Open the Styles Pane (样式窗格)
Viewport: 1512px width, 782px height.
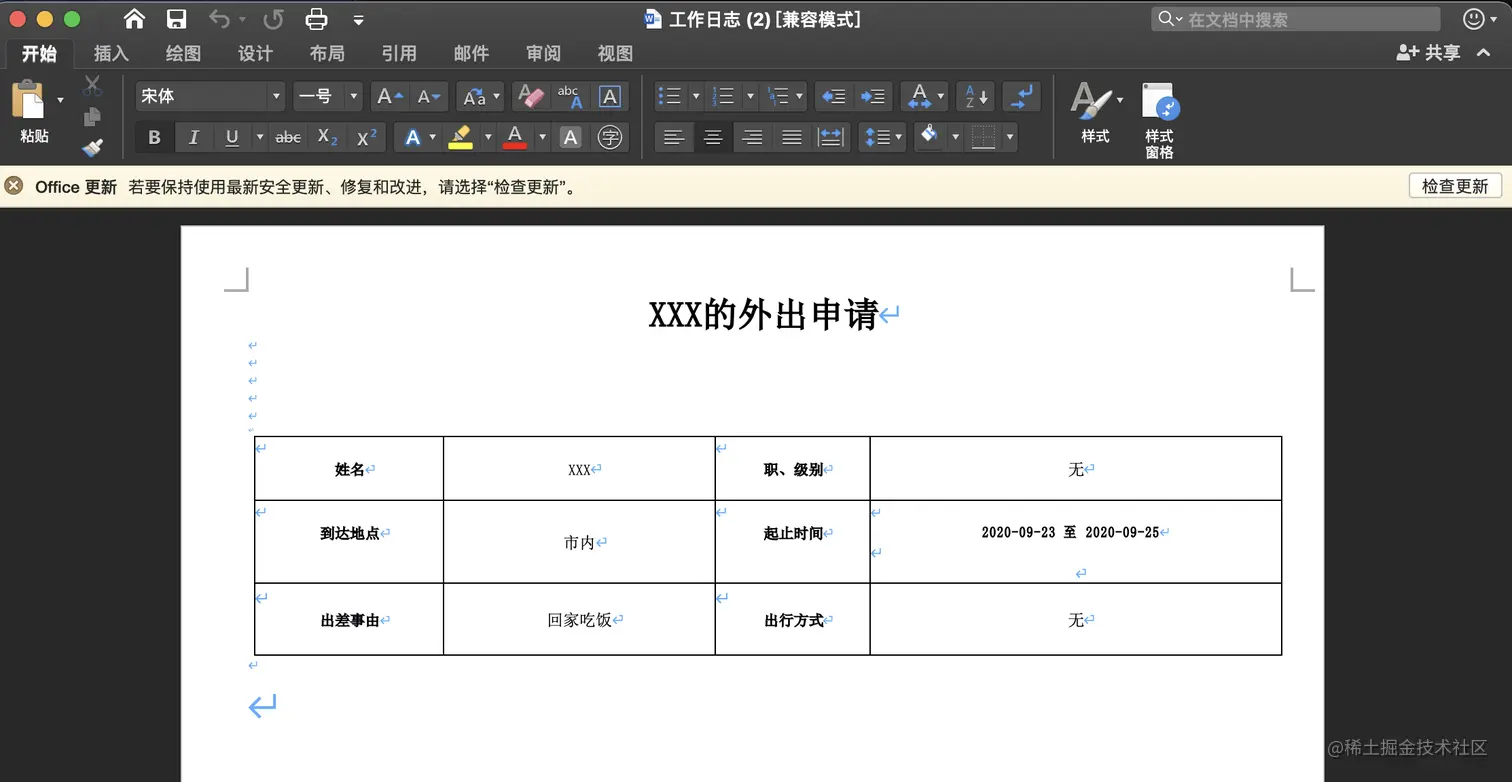pos(1160,120)
